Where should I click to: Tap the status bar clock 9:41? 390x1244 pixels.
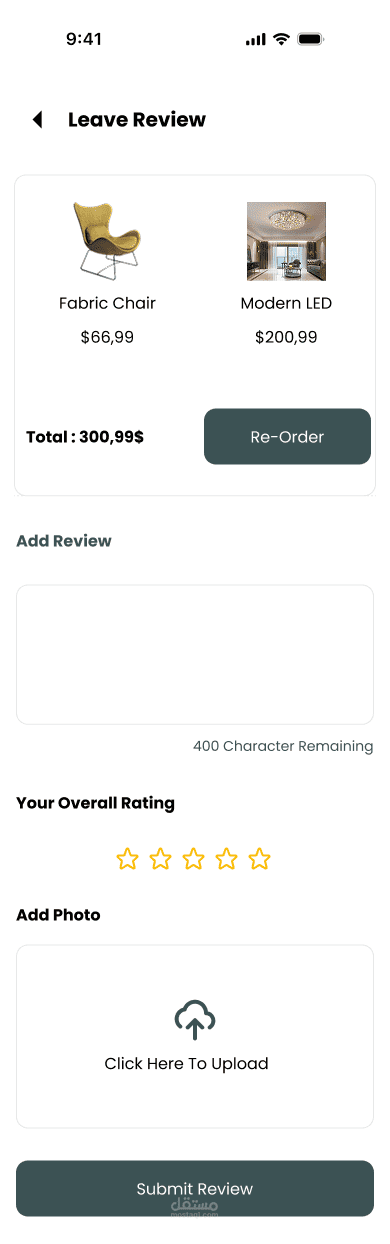pyautogui.click(x=84, y=39)
